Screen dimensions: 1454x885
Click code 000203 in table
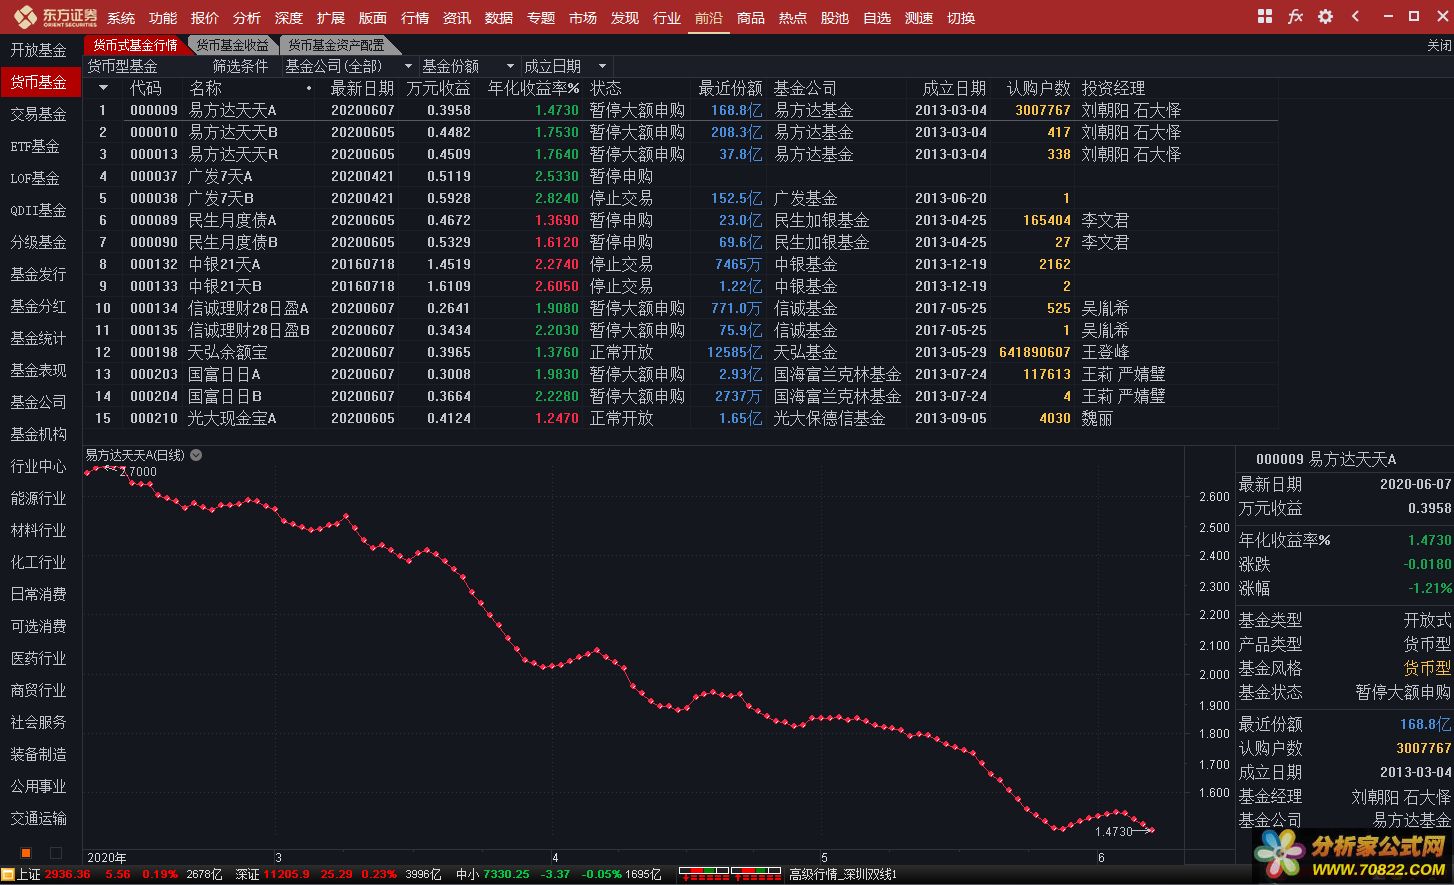[x=154, y=374]
